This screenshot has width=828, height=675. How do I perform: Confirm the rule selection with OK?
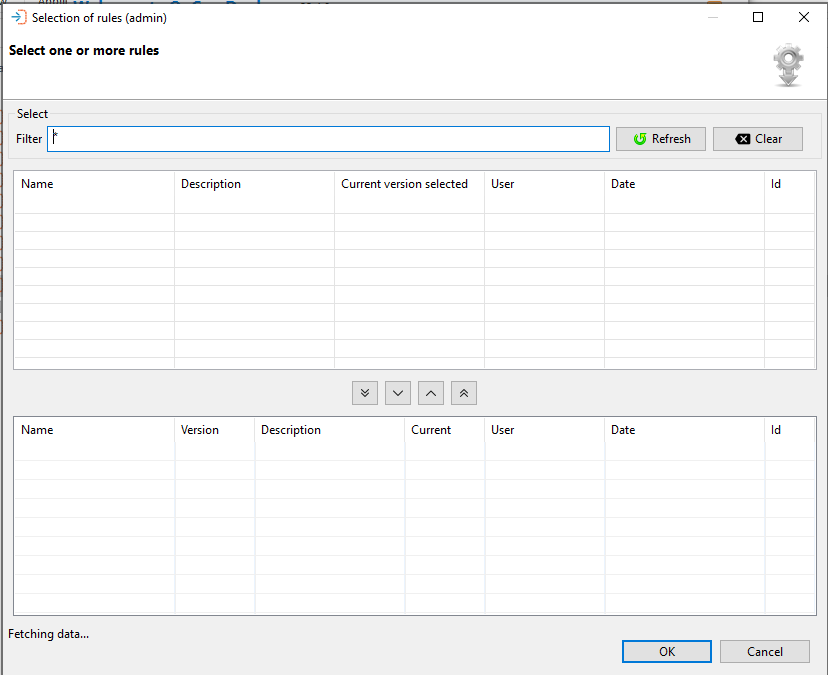tap(667, 651)
